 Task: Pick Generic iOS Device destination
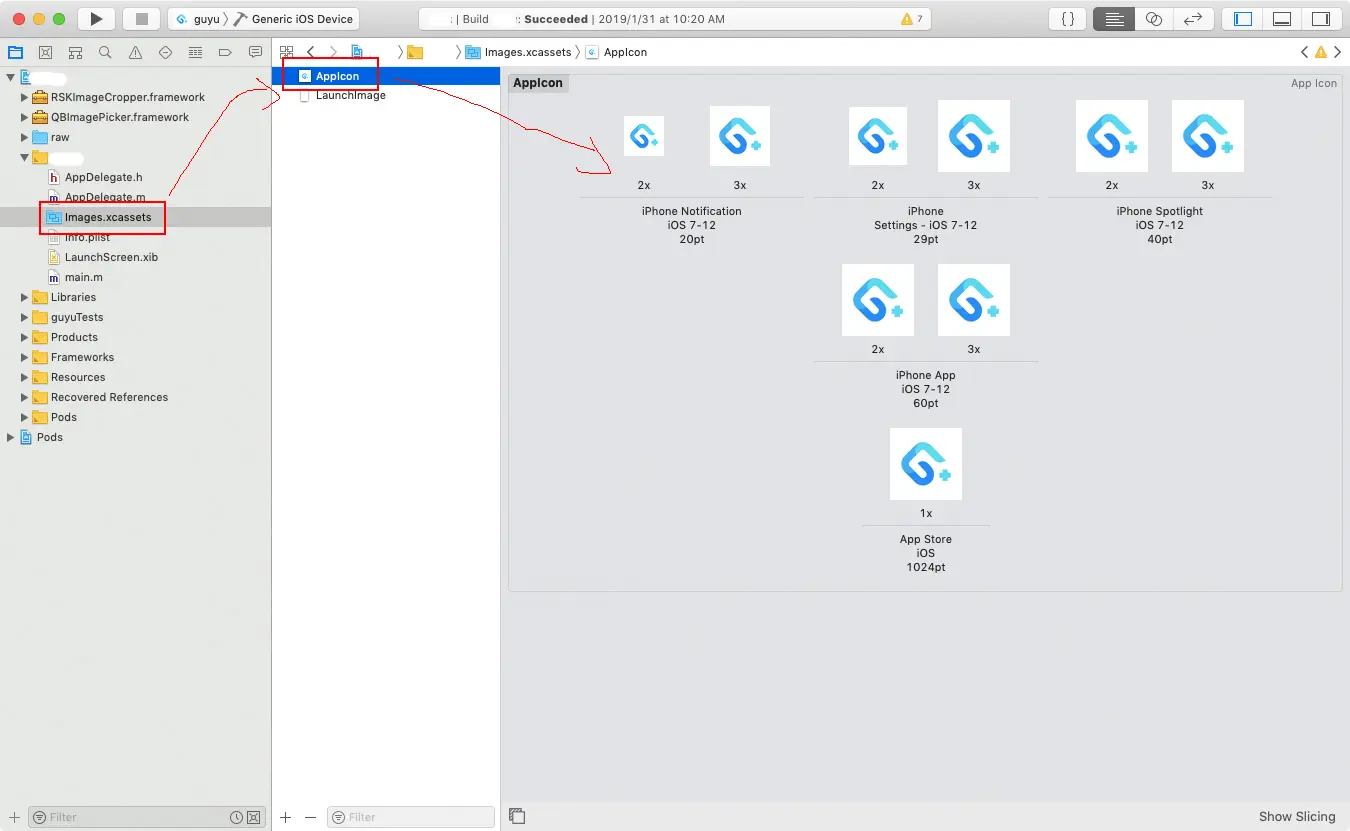pos(294,19)
